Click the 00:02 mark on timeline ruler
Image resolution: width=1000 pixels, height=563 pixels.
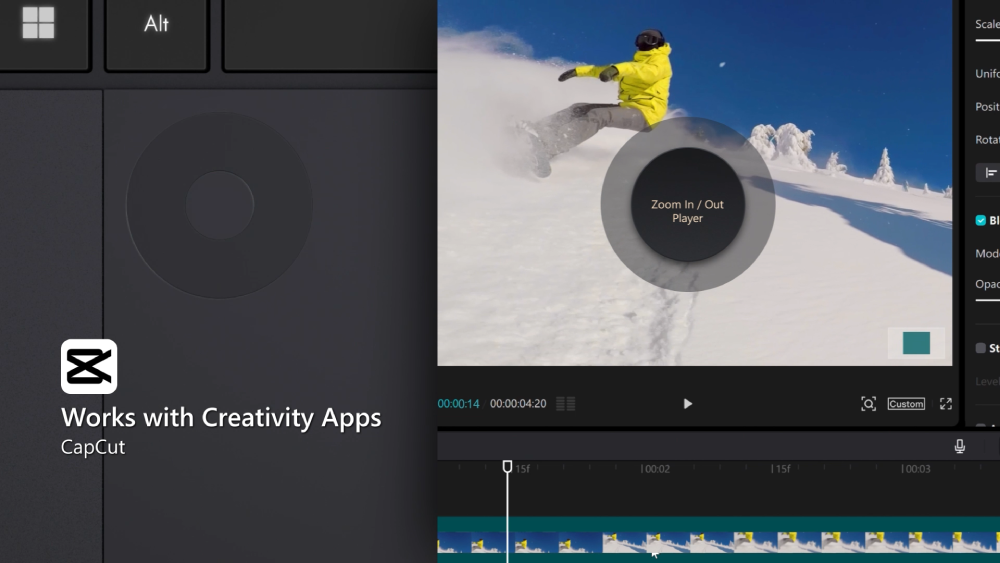(655, 469)
